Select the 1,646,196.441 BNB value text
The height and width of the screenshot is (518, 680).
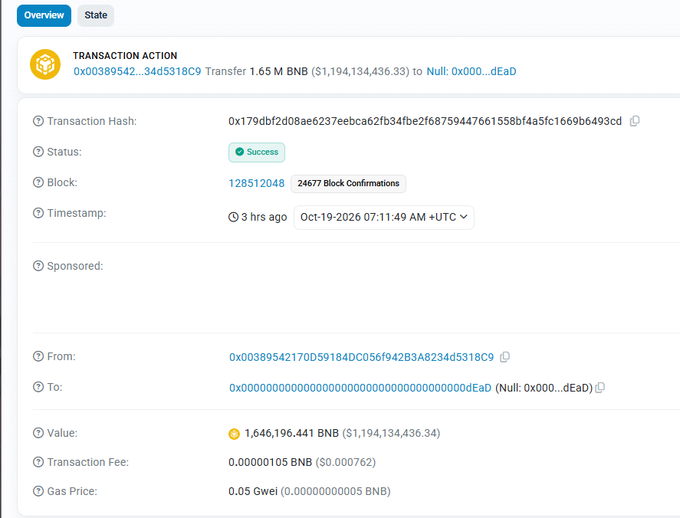[291, 433]
